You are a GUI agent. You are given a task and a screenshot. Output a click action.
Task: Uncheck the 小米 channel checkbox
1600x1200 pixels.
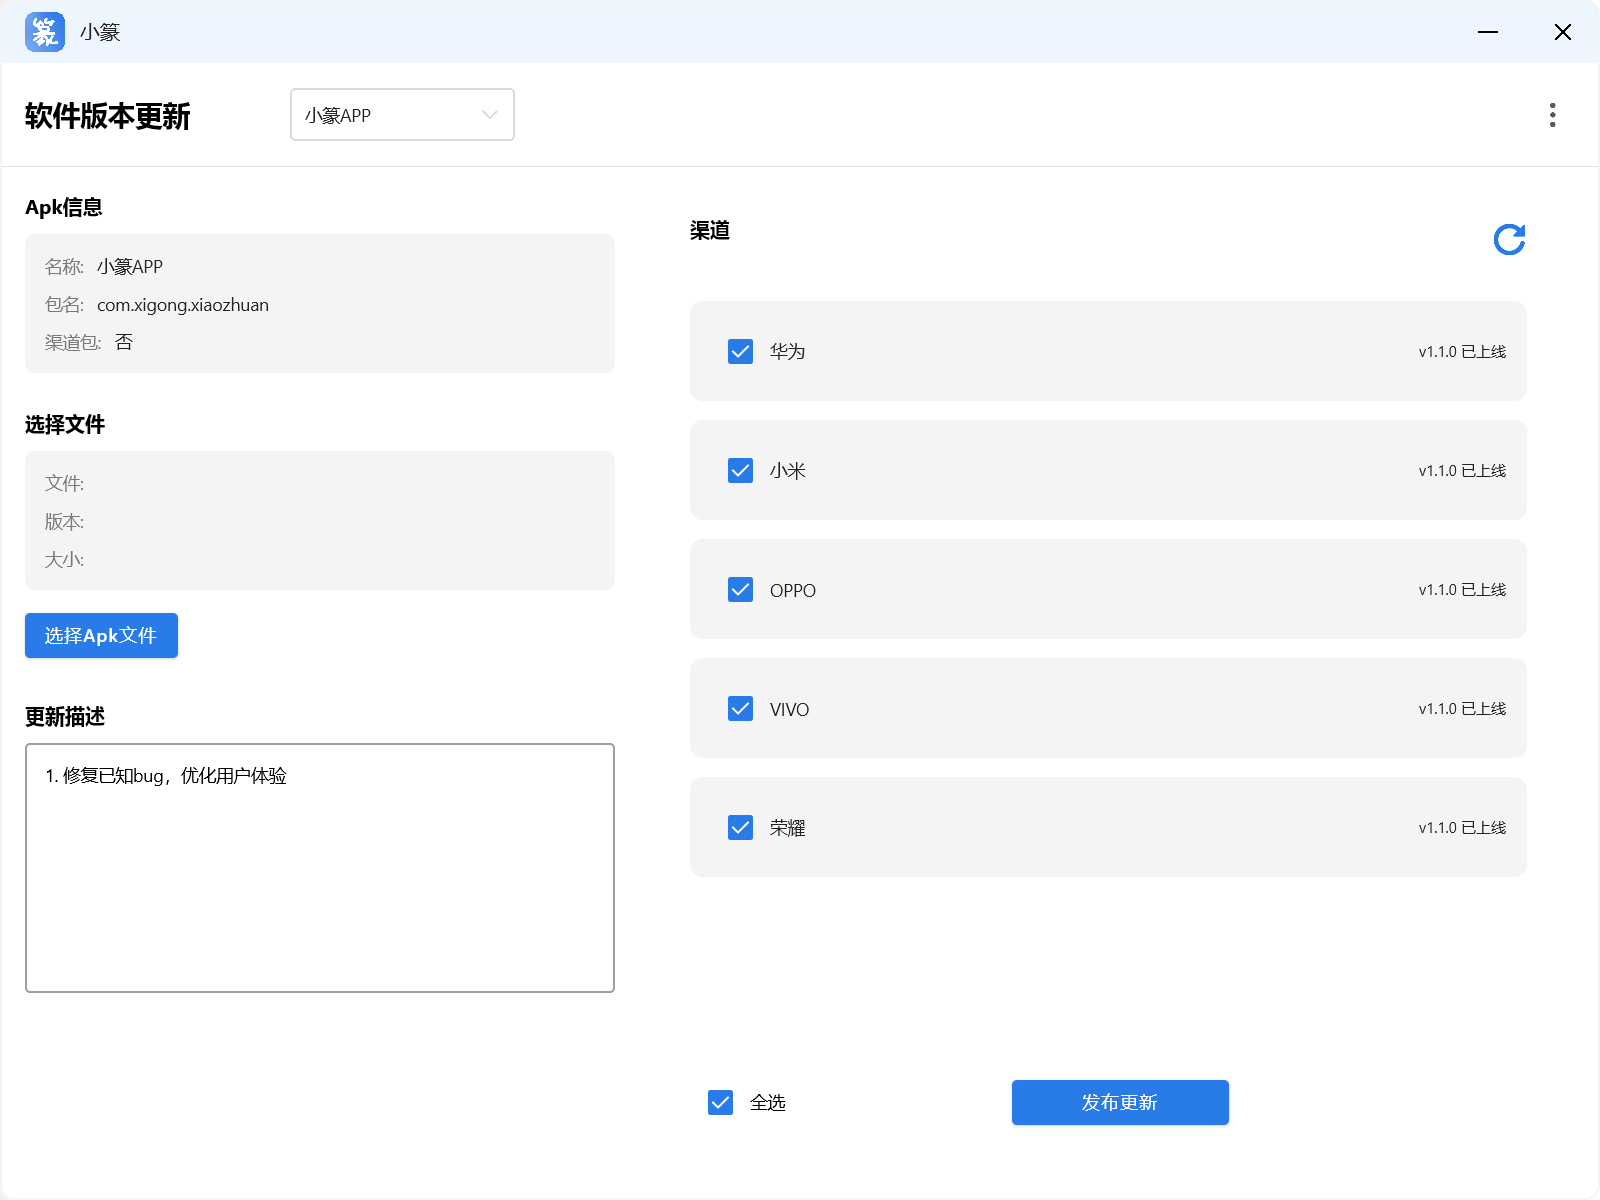[740, 470]
